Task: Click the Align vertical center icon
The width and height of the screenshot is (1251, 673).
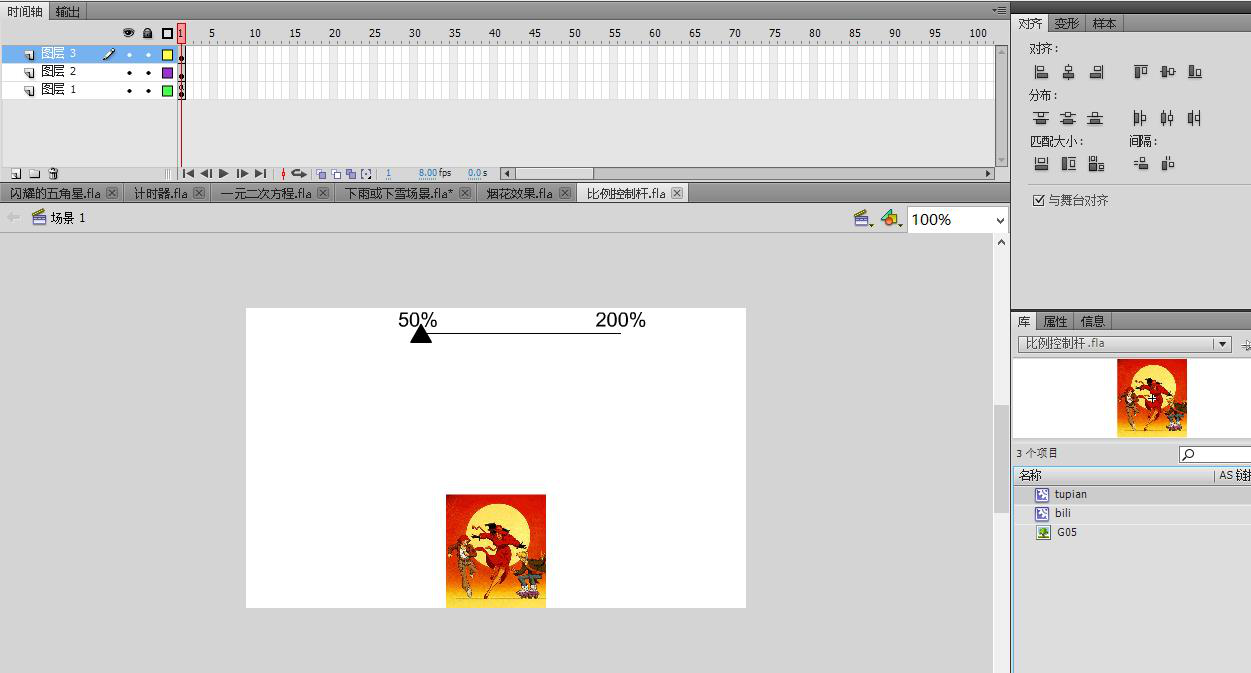Action: [x=1167, y=72]
